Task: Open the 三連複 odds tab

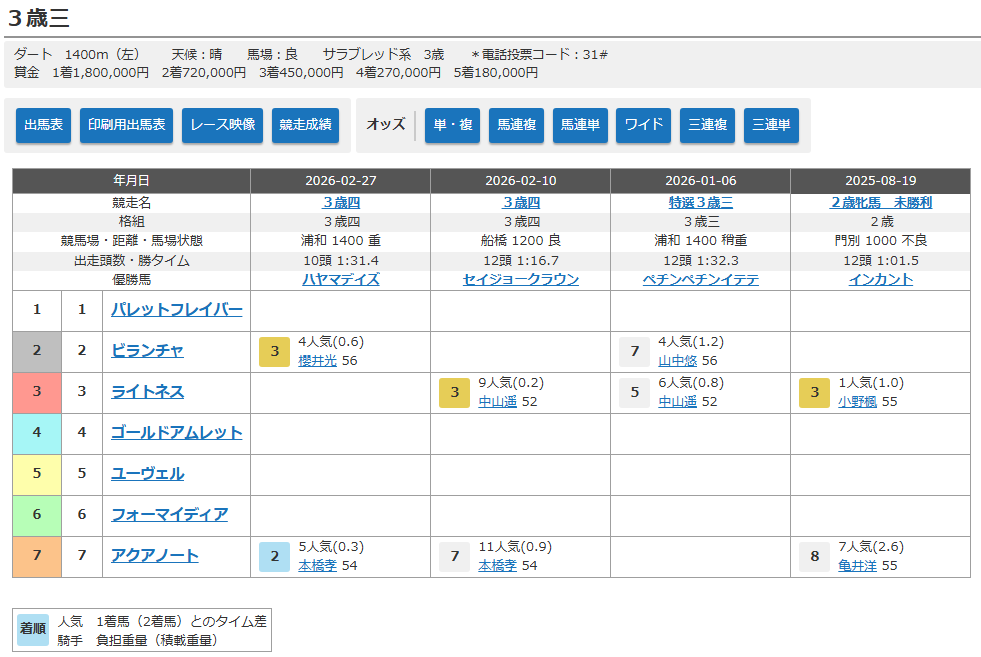Action: pos(707,125)
